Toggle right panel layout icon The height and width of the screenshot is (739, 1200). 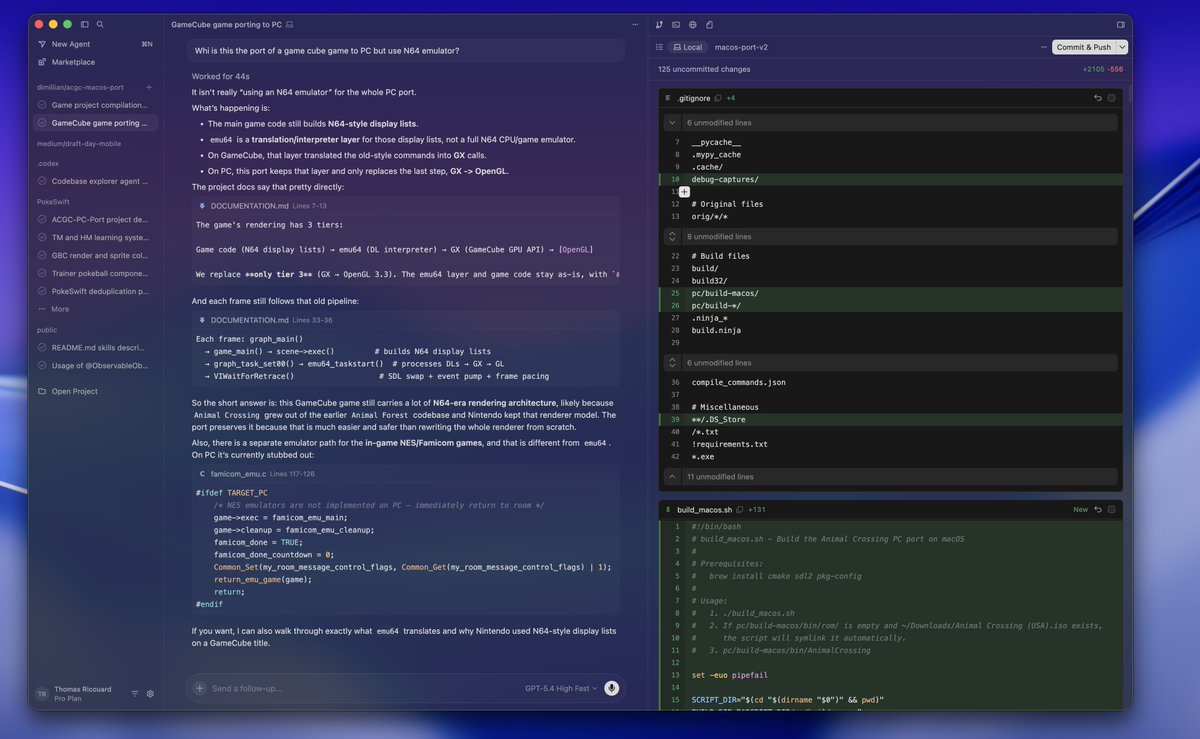click(x=1120, y=24)
